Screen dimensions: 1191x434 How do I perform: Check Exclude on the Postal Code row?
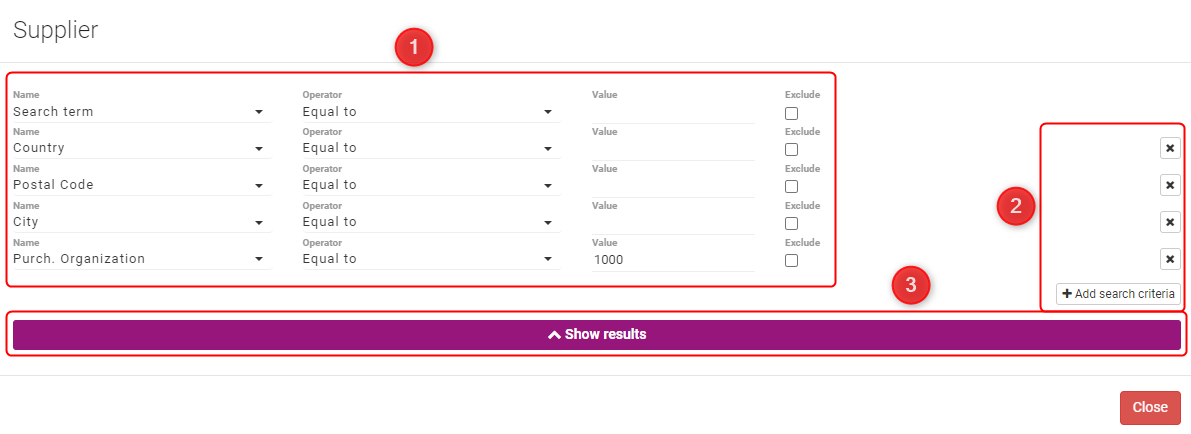[x=791, y=187]
